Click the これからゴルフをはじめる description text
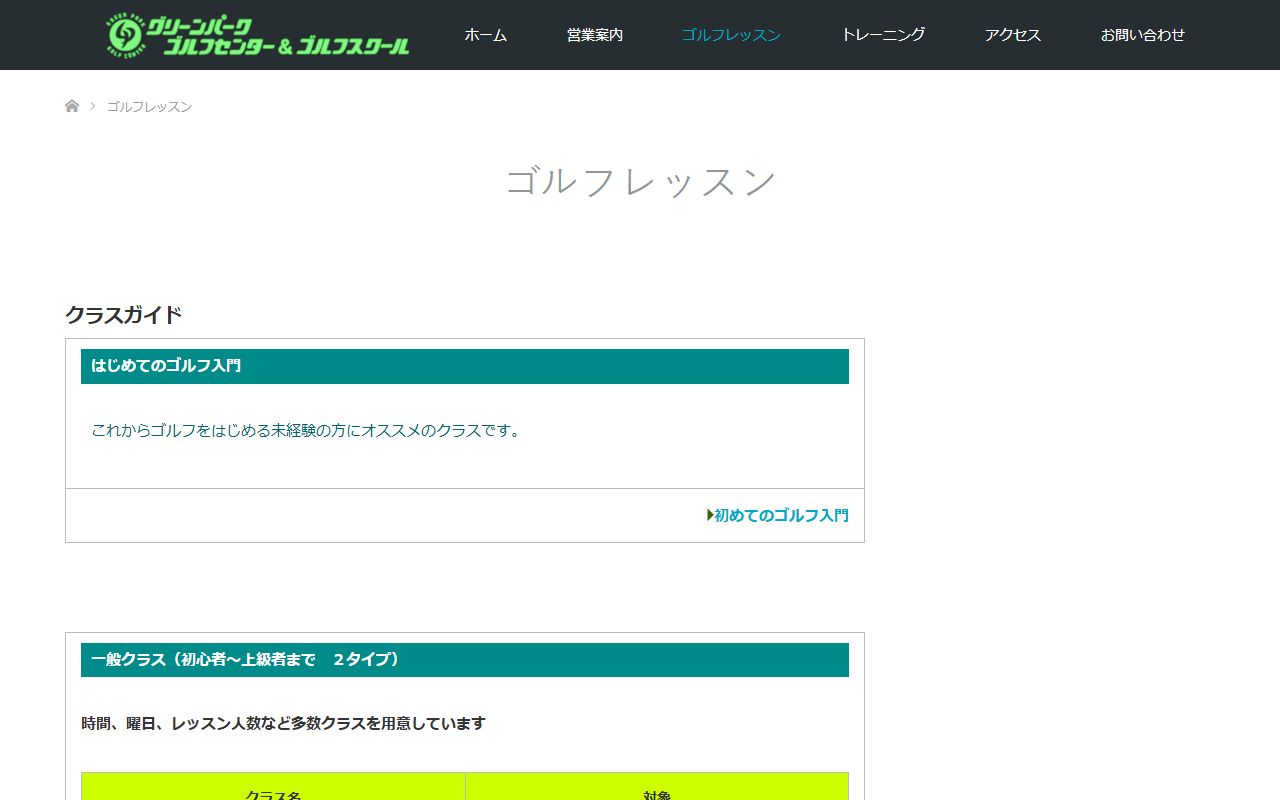This screenshot has height=800, width=1280. click(306, 430)
